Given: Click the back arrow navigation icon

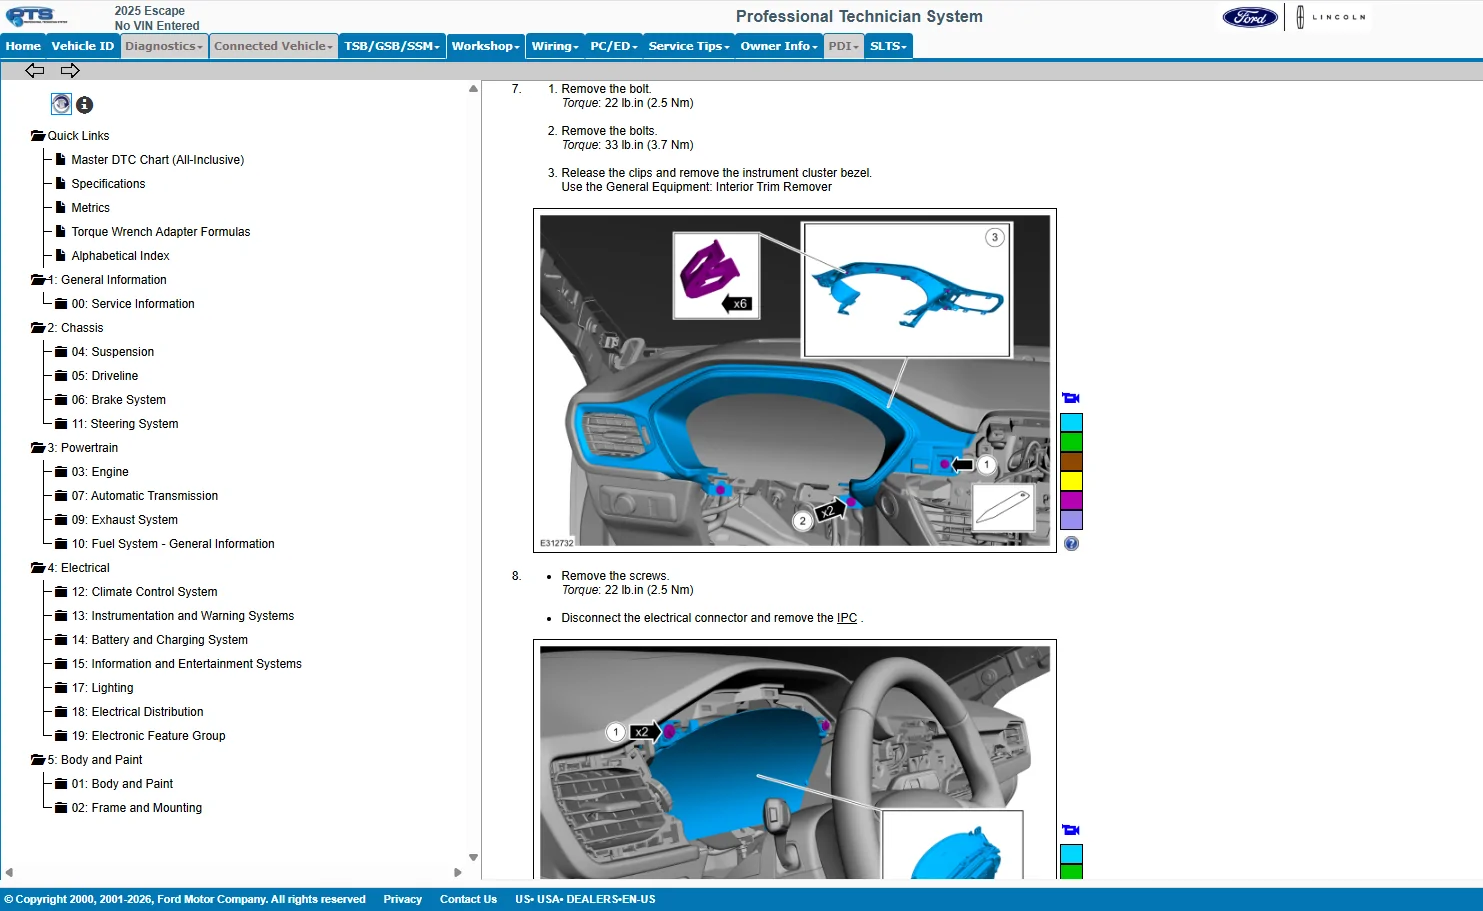Looking at the screenshot, I should click(35, 70).
